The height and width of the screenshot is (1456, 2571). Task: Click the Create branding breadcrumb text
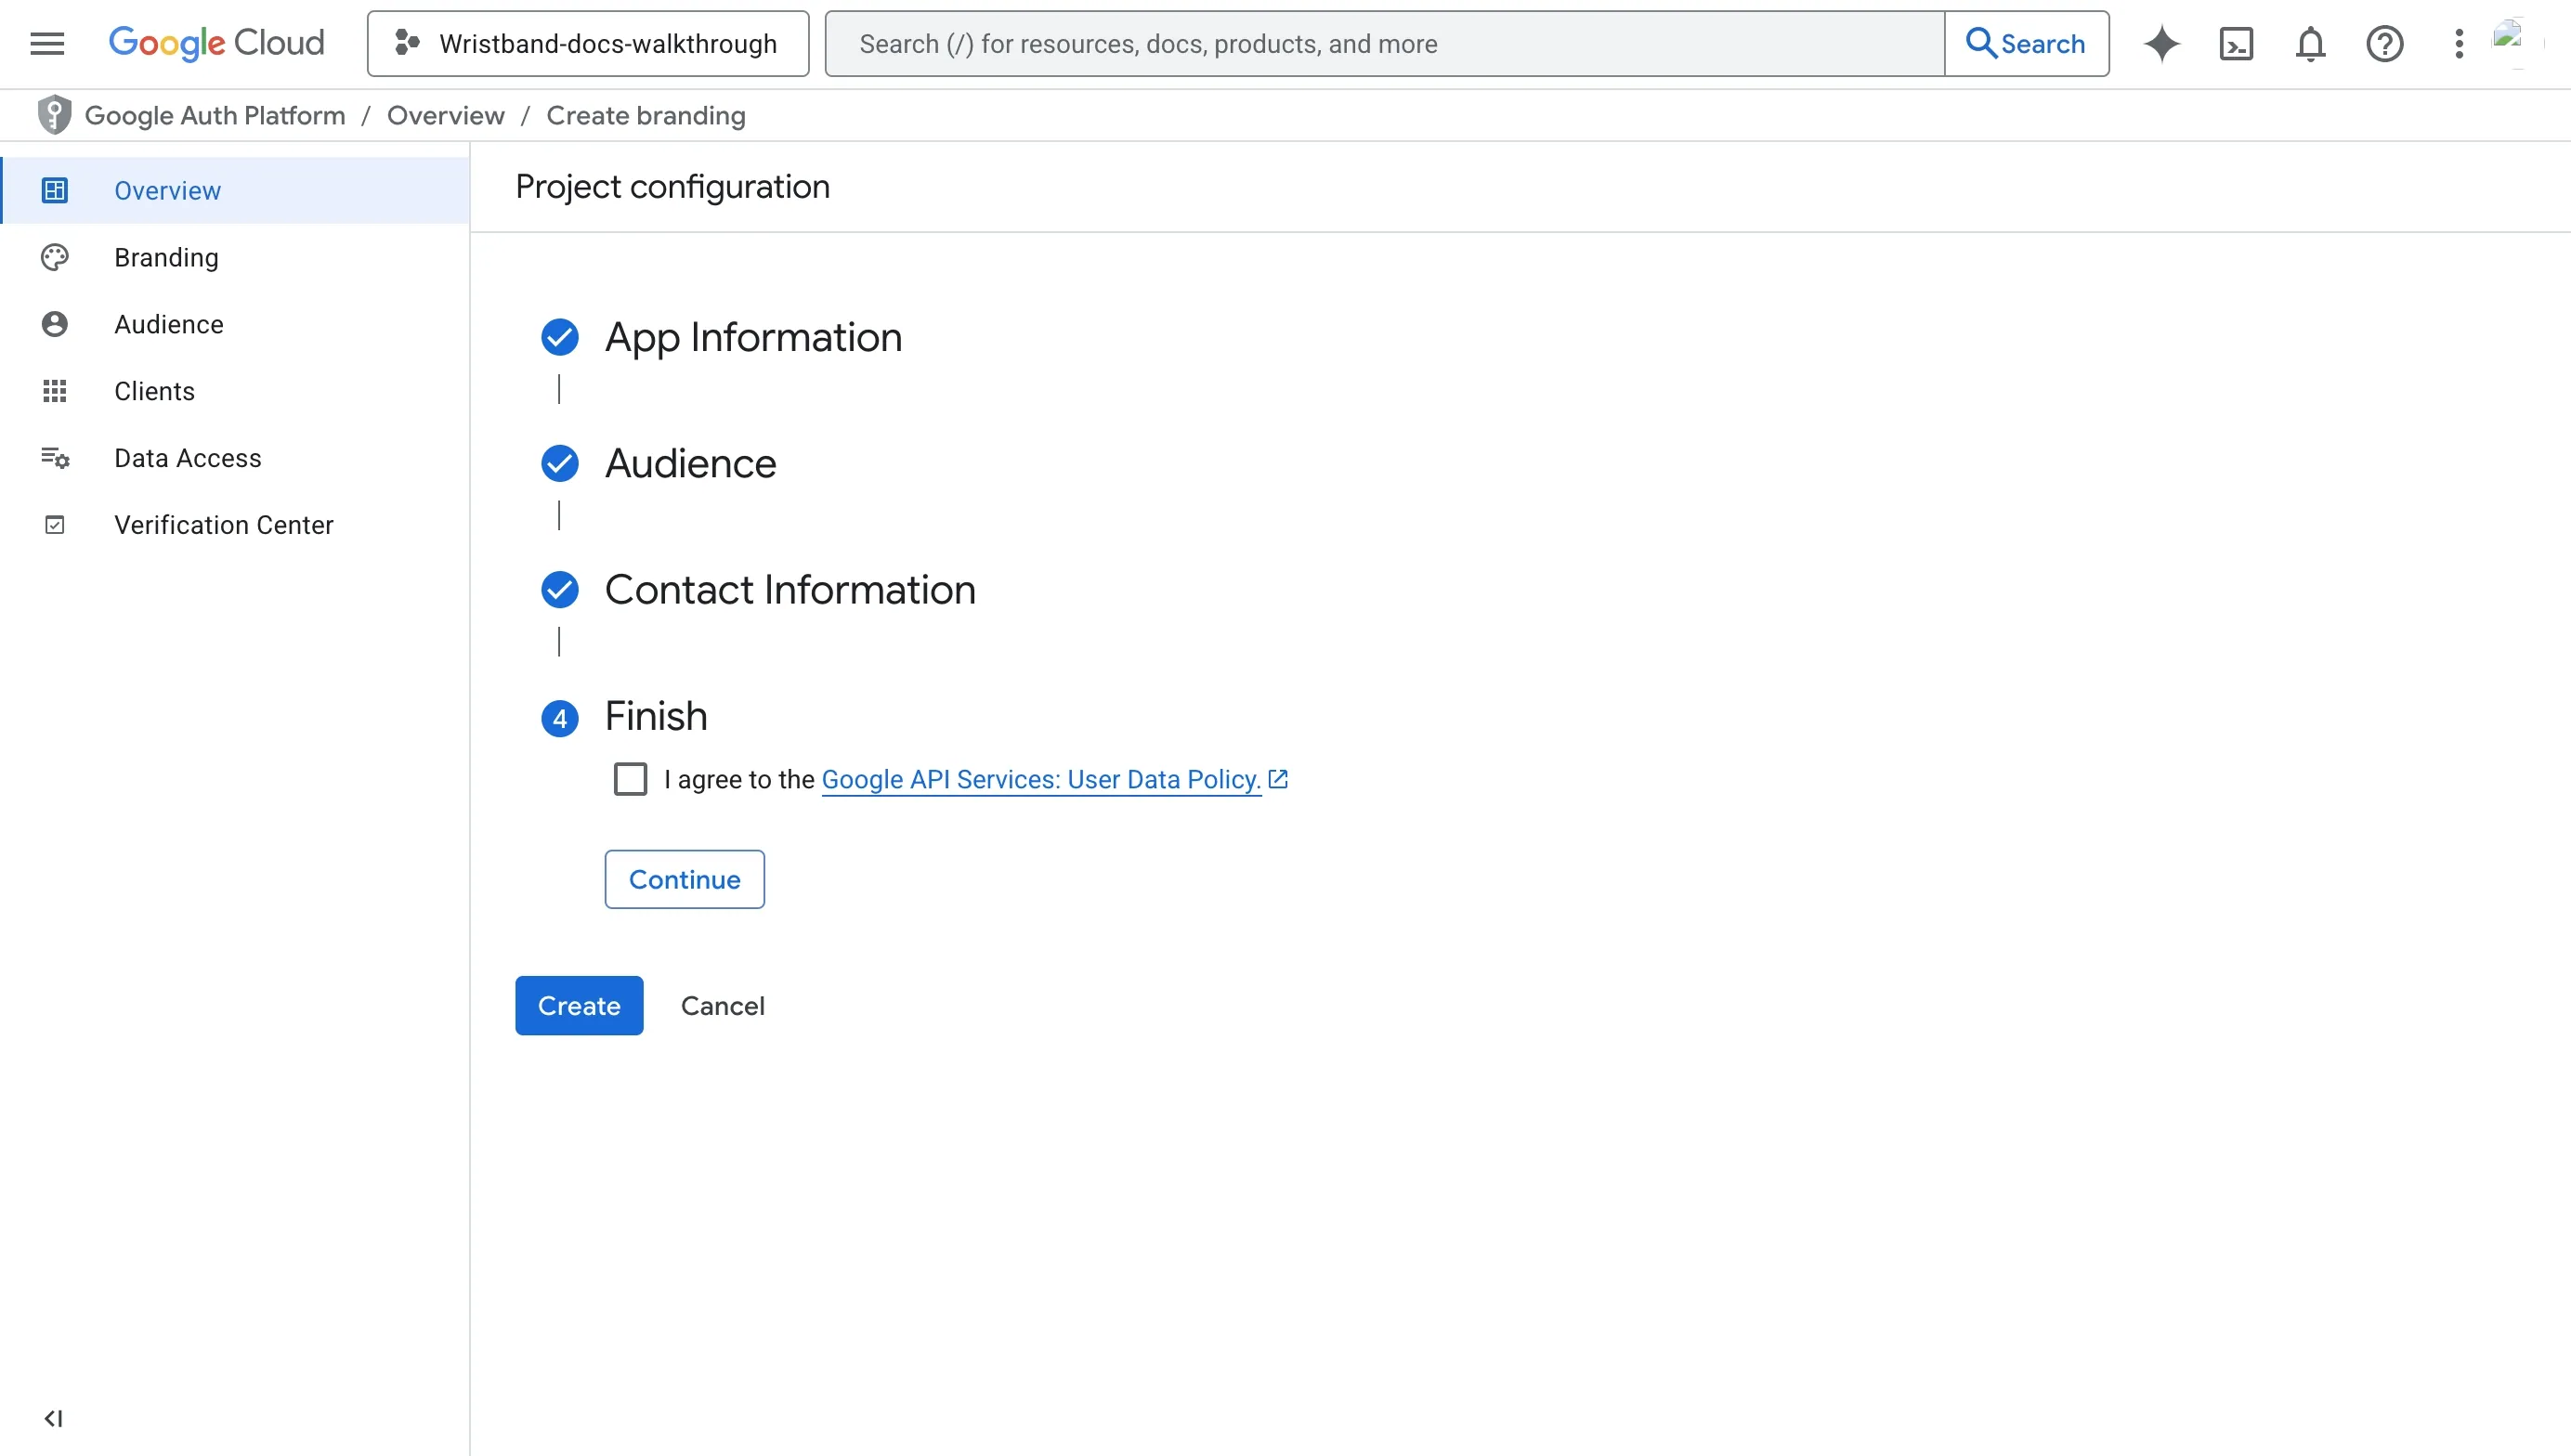pyautogui.click(x=646, y=116)
